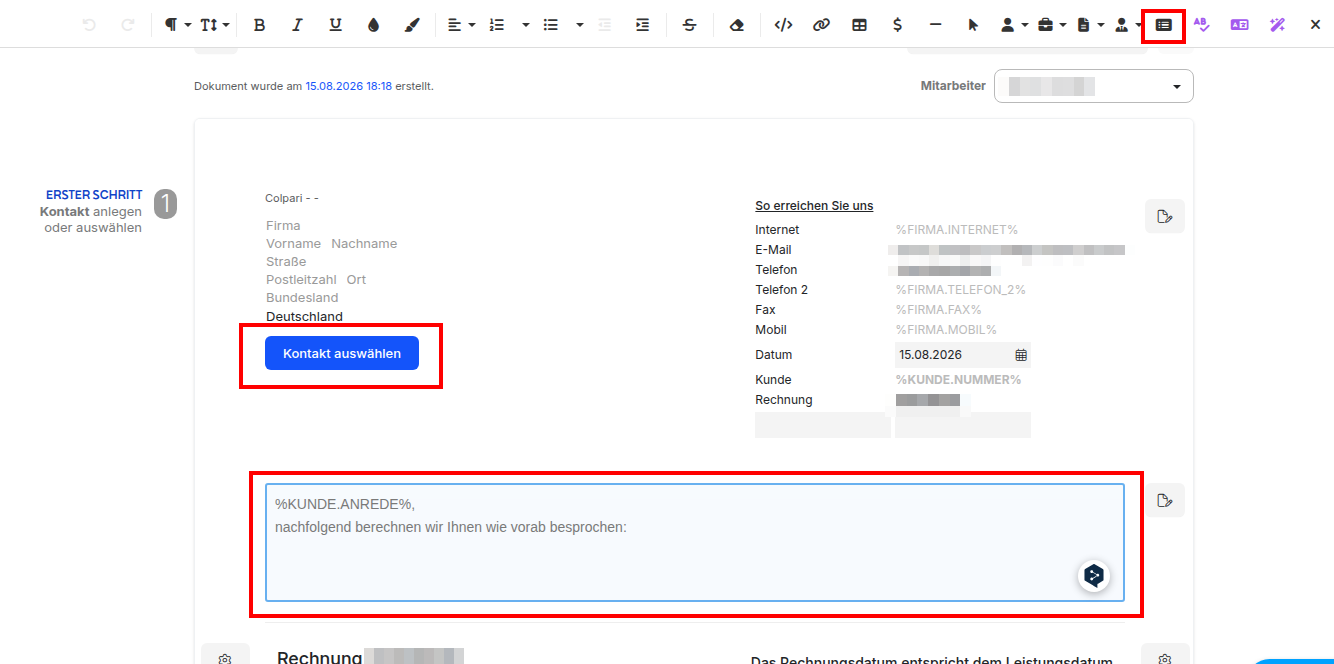Click the mouse pointer select icon

click(x=973, y=25)
